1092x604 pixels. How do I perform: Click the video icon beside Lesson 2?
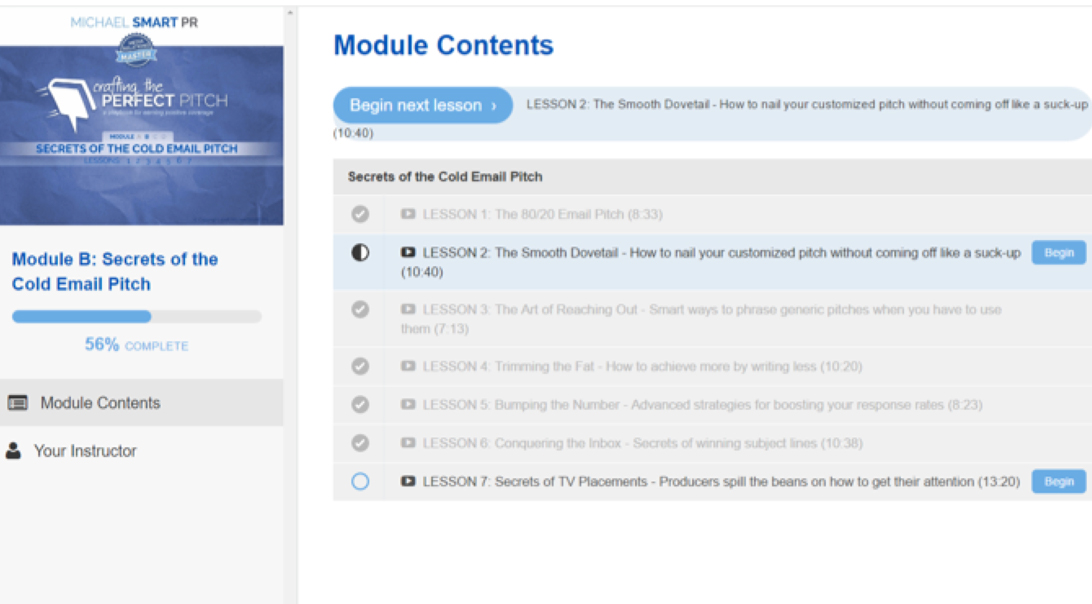[x=408, y=252]
